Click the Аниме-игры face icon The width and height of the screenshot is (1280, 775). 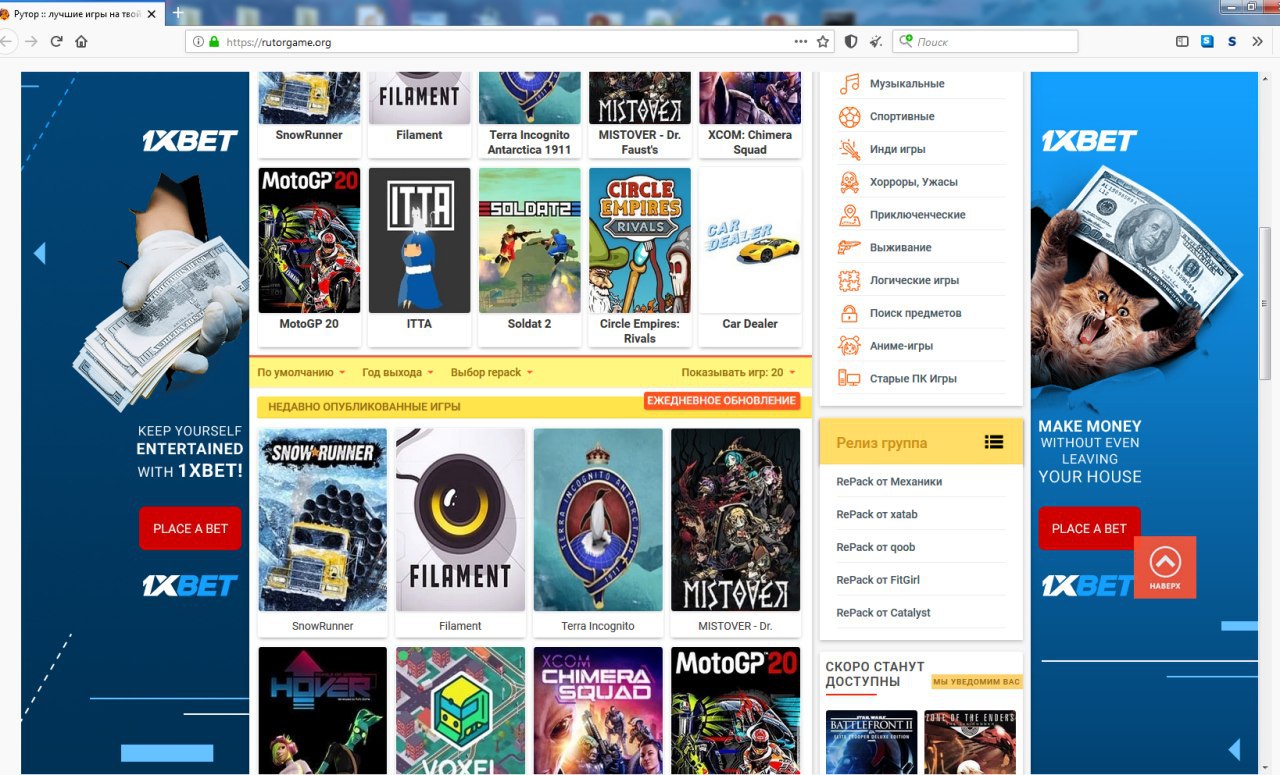tap(849, 346)
